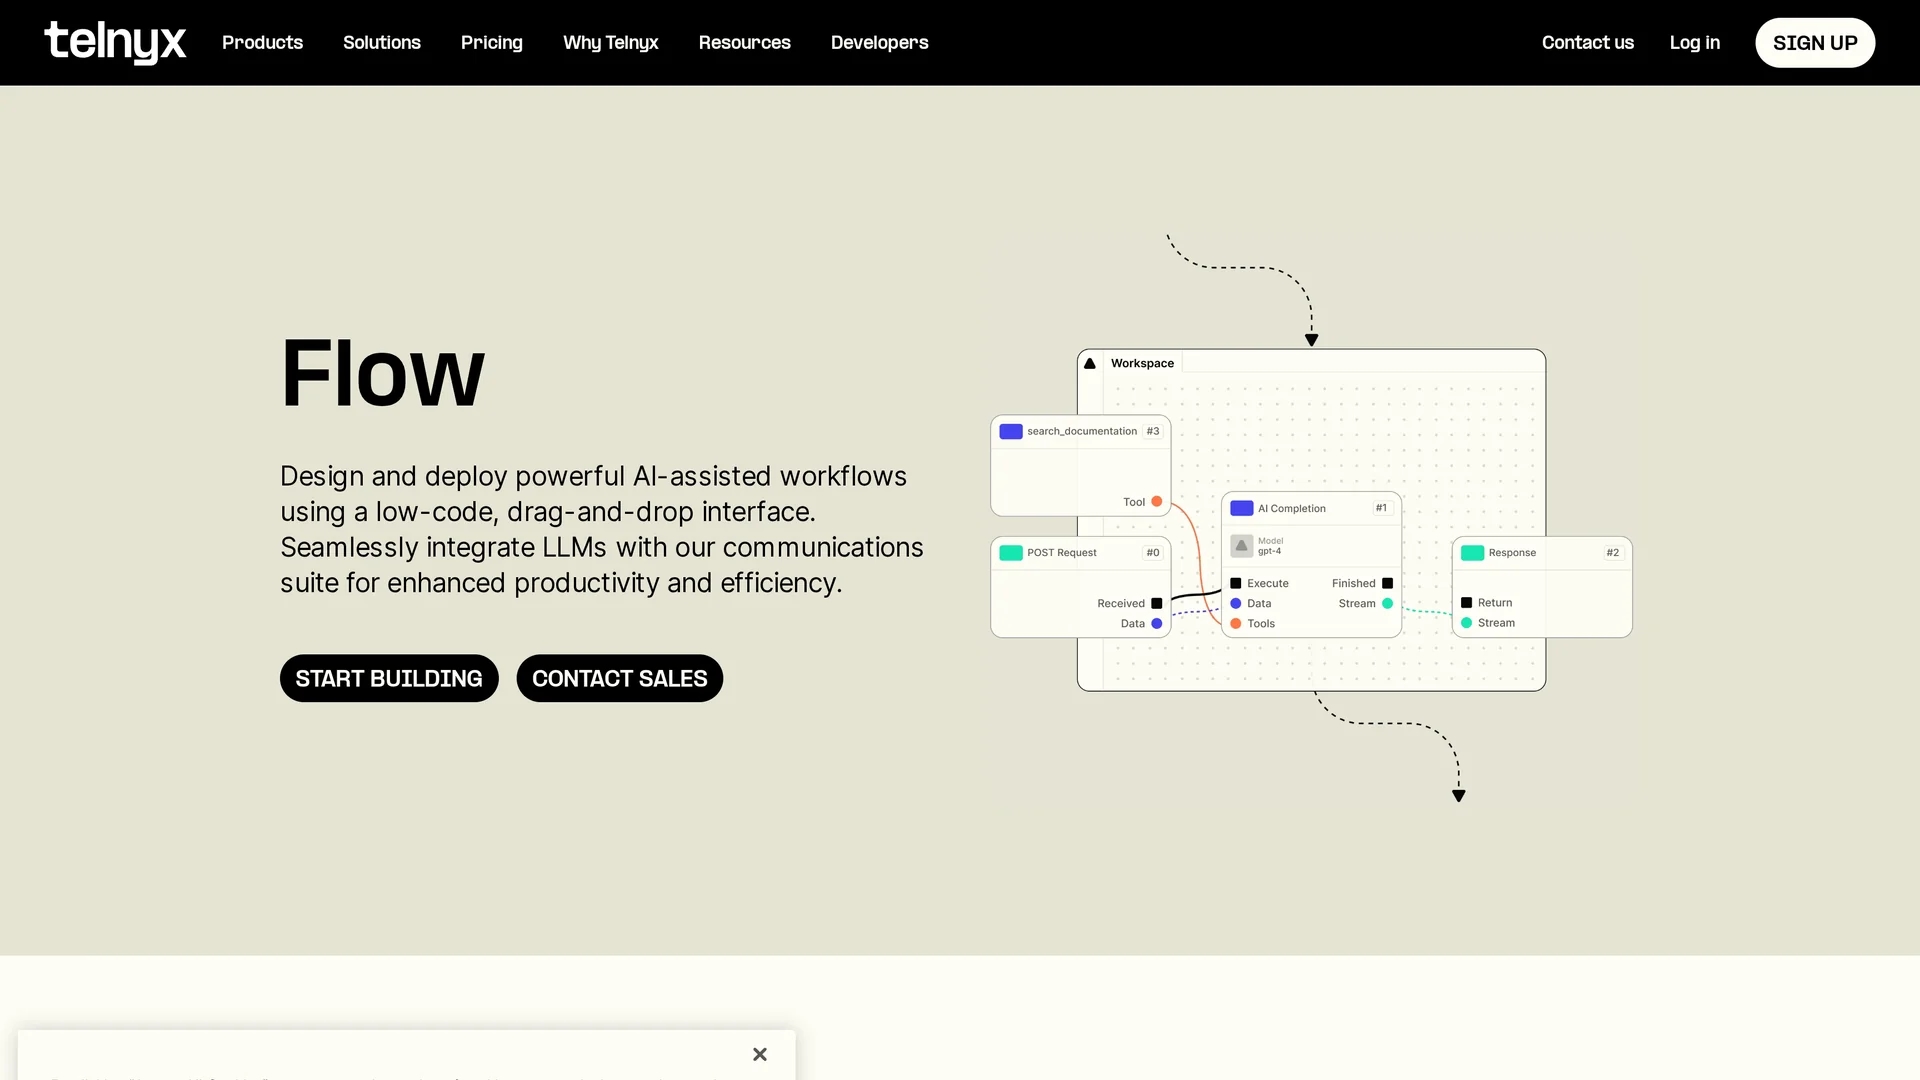
Task: Click the POST Request node title
Action: (x=1062, y=552)
